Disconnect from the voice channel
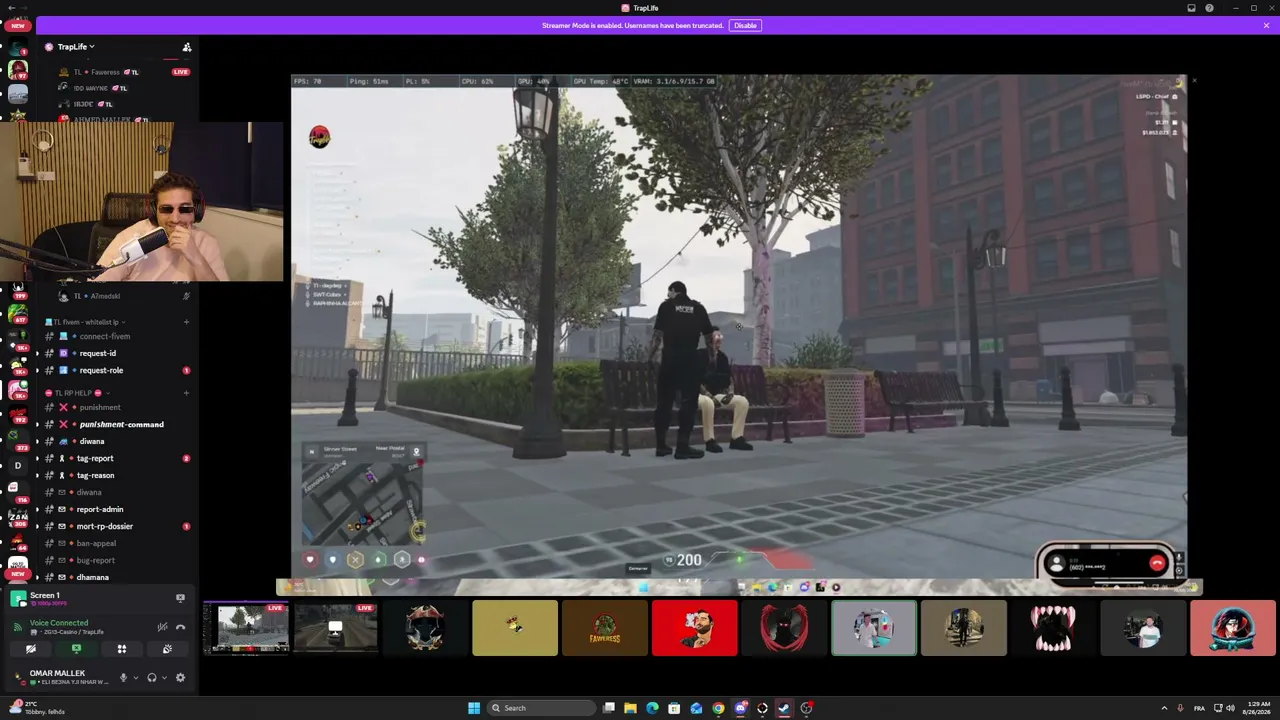Viewport: 1280px width, 720px height. pyautogui.click(x=180, y=627)
